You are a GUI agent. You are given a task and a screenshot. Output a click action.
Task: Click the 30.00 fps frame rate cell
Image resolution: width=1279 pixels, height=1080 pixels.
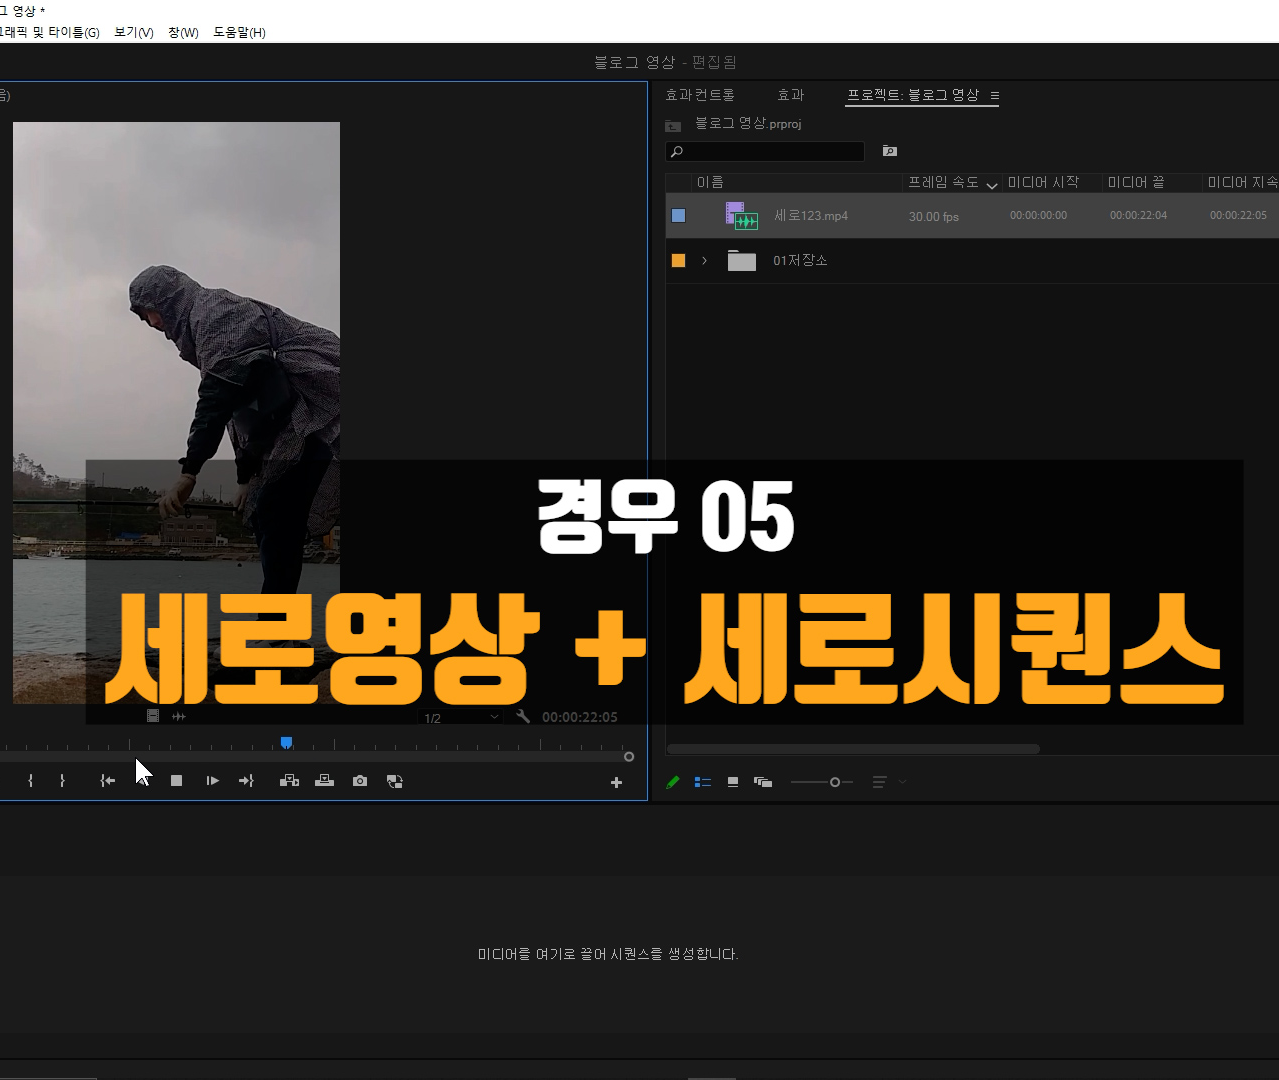click(934, 217)
